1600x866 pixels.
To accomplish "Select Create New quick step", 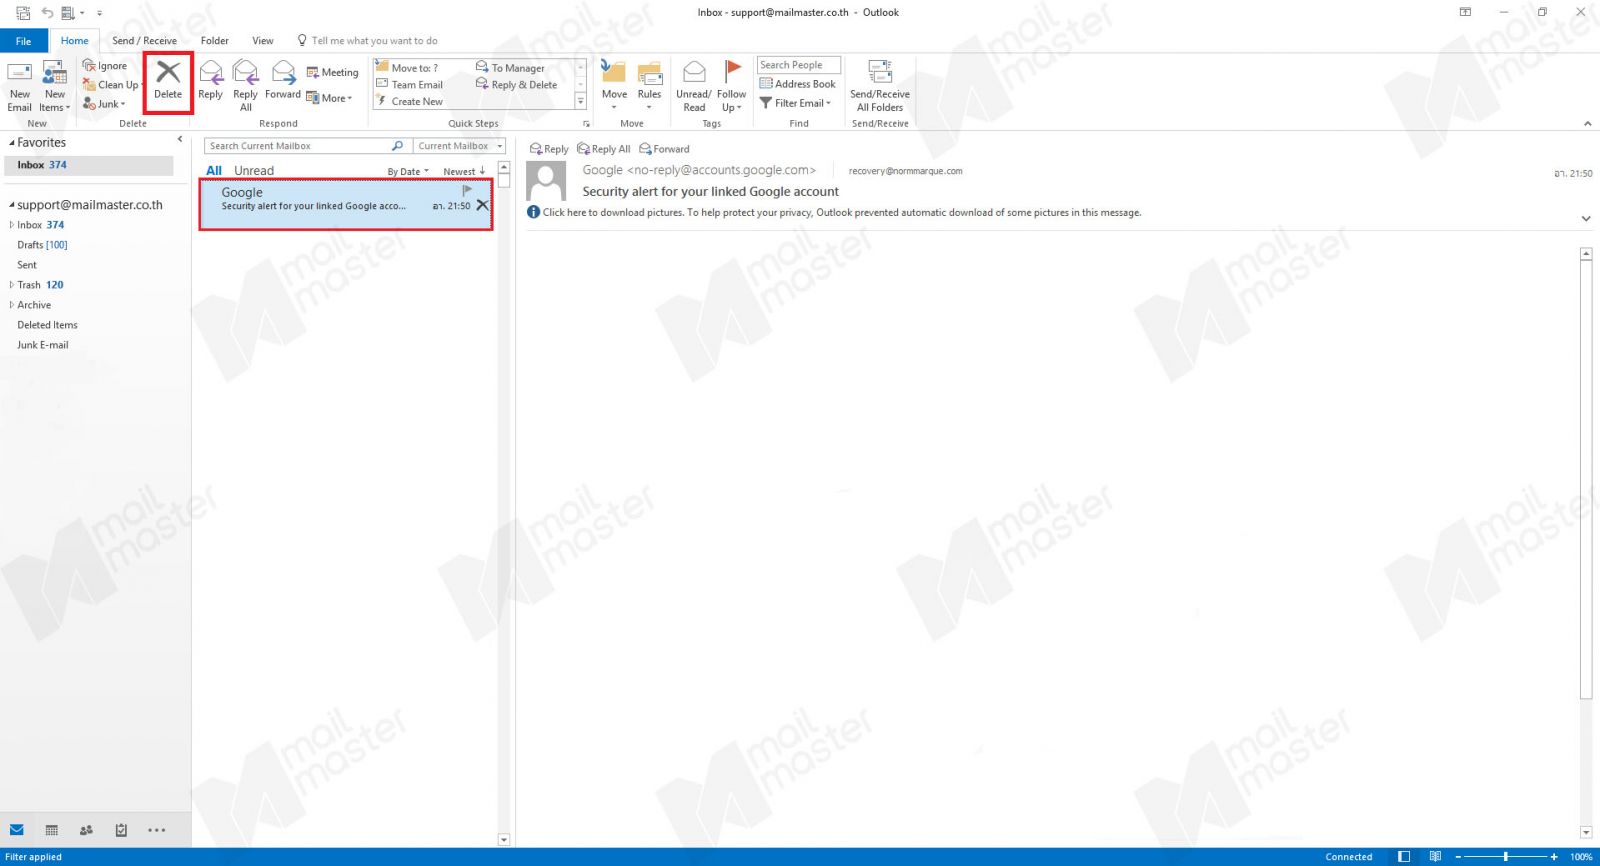I will pos(410,102).
